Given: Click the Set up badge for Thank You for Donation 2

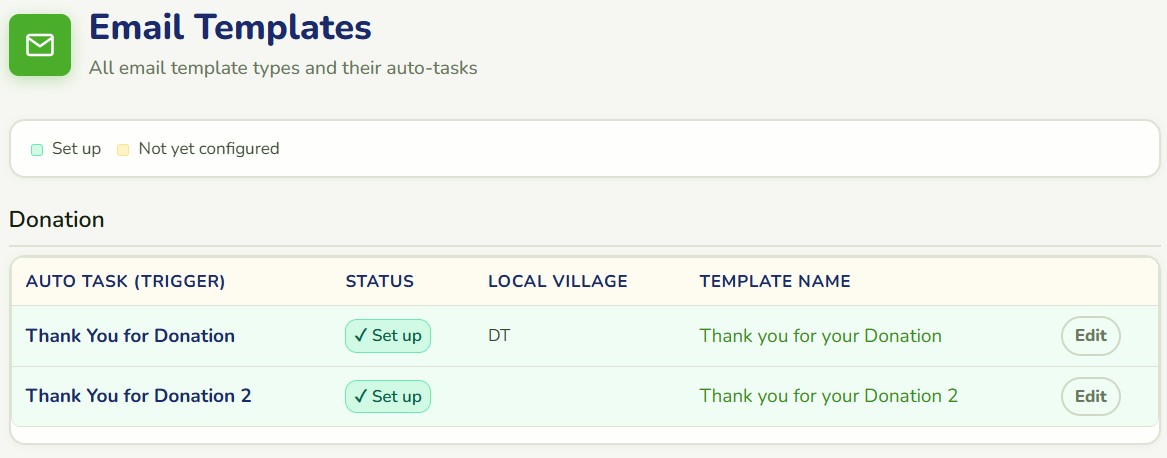Looking at the screenshot, I should pos(388,396).
